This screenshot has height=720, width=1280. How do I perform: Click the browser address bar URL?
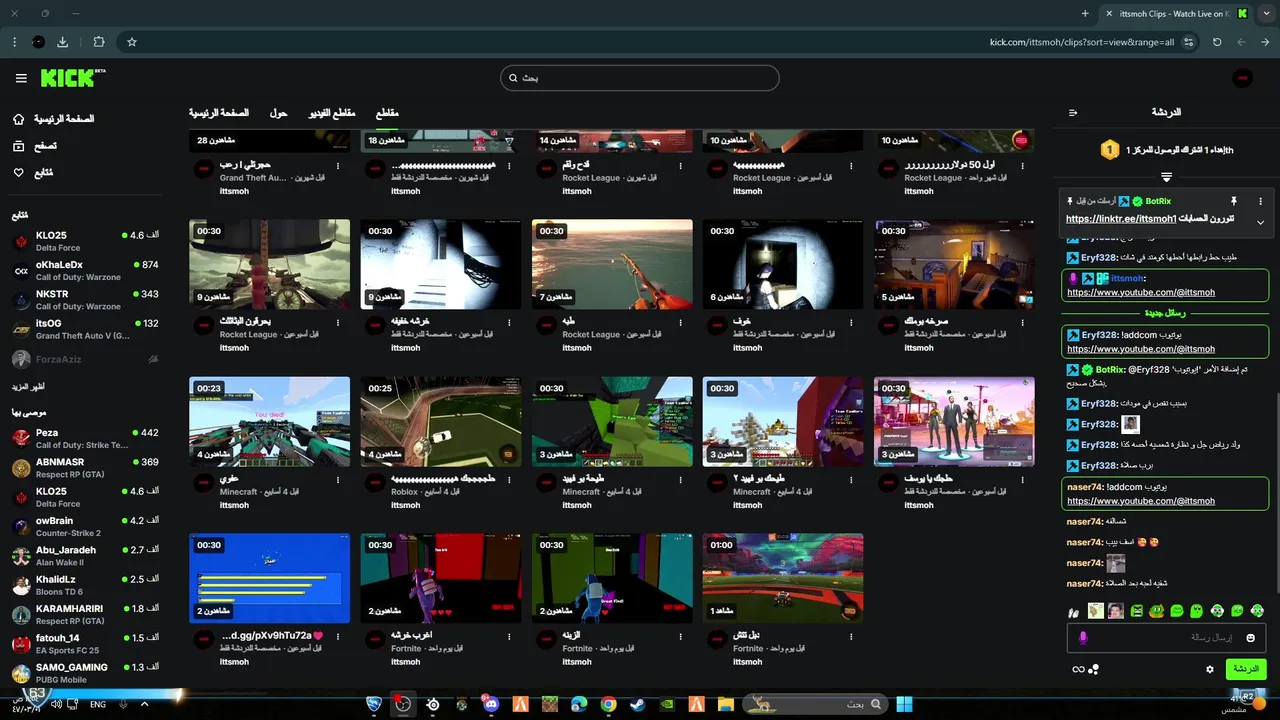click(x=1082, y=42)
